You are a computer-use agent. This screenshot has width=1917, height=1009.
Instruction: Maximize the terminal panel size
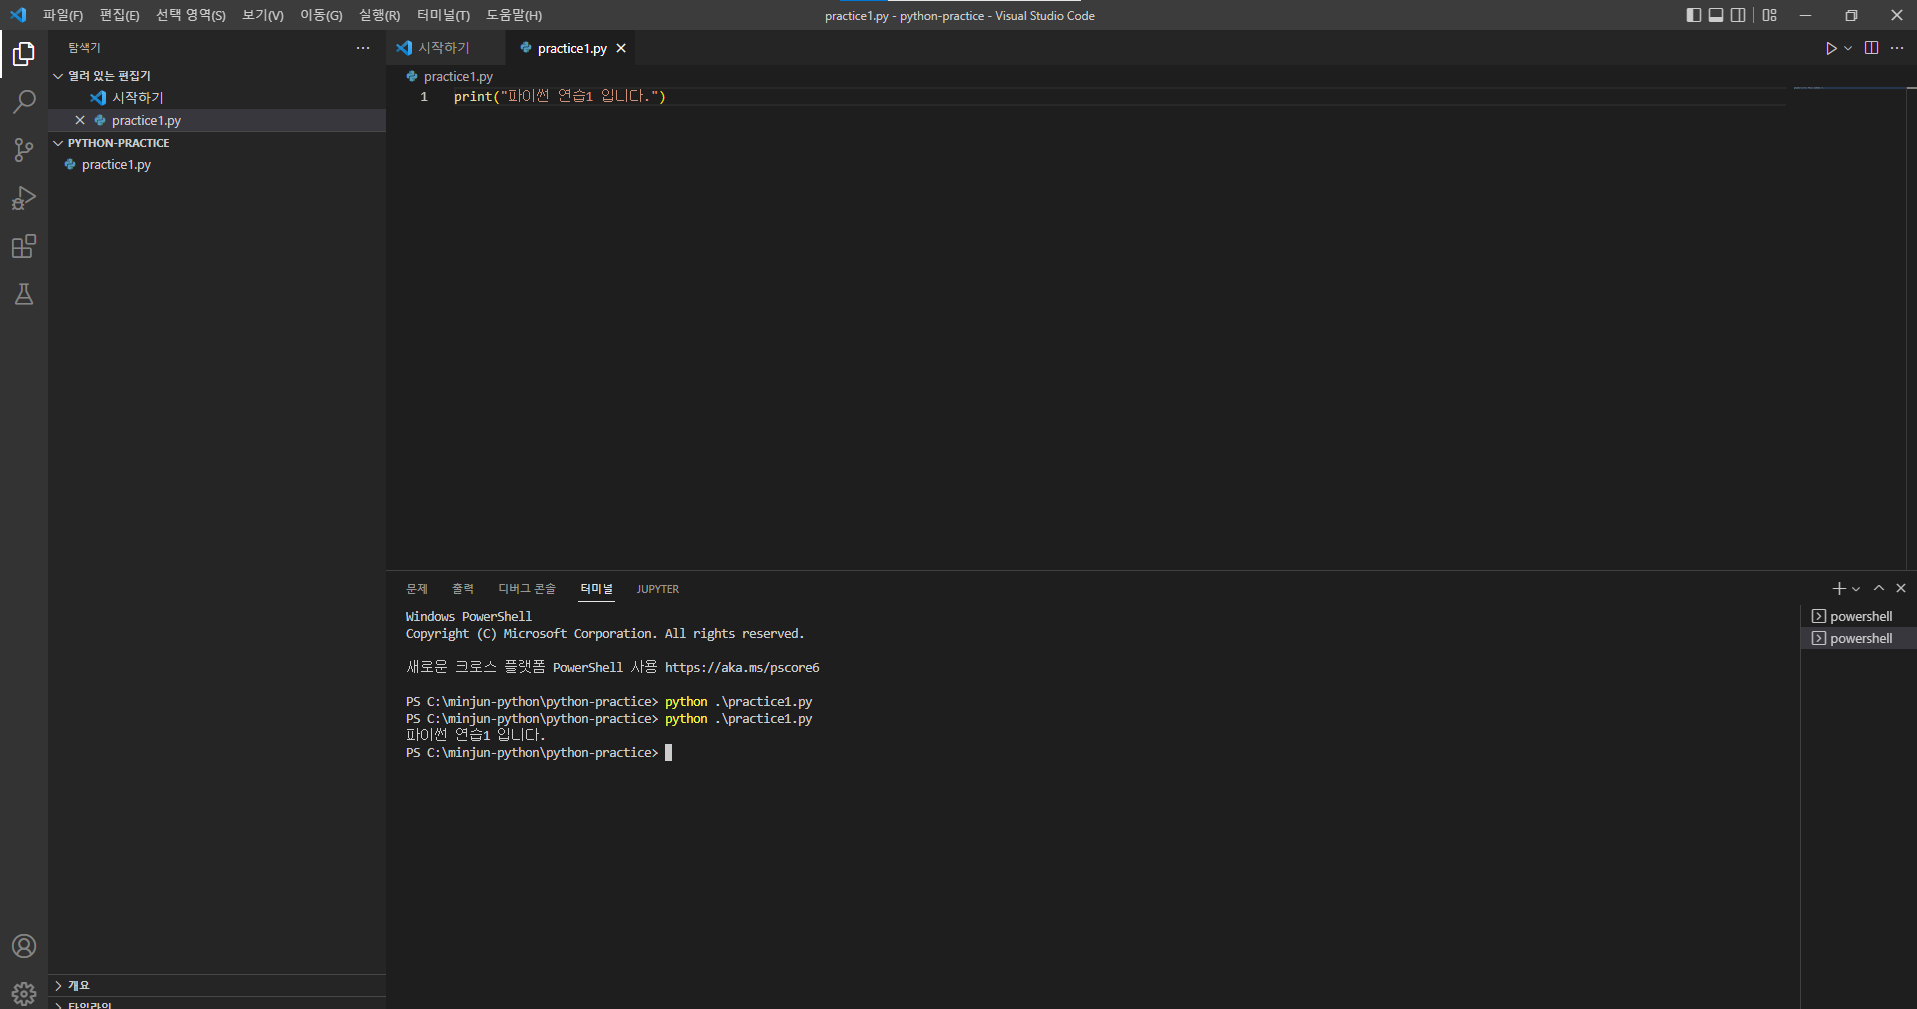[1879, 588]
